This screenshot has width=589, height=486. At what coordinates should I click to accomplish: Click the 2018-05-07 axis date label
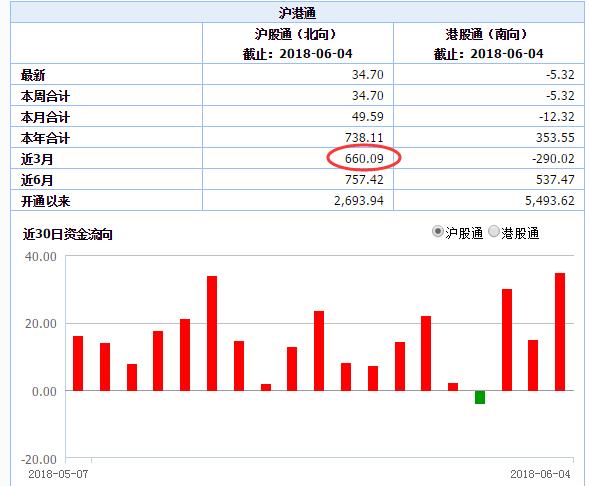coord(58,474)
